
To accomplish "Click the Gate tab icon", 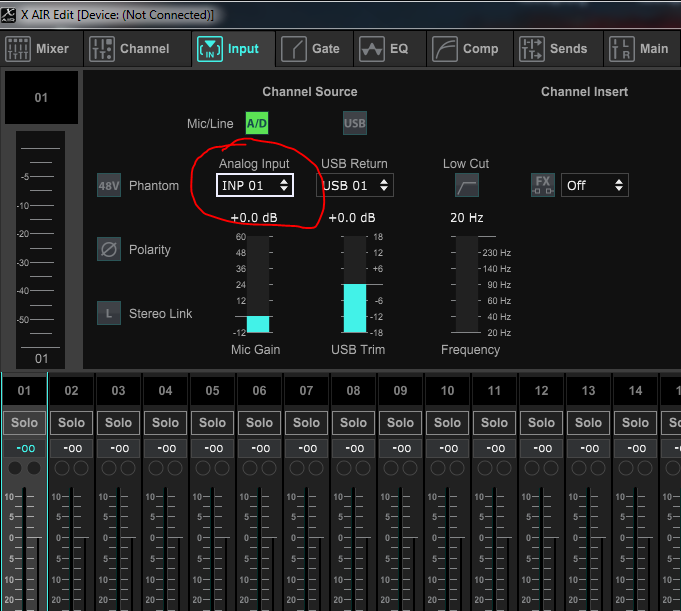I will (294, 49).
